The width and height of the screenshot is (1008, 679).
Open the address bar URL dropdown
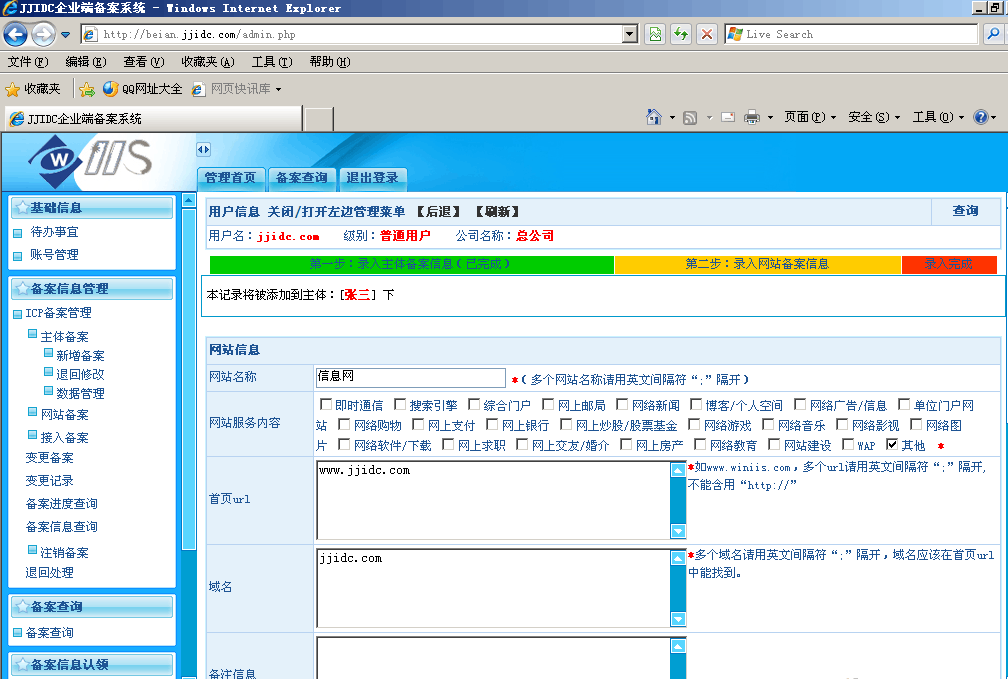pyautogui.click(x=629, y=34)
